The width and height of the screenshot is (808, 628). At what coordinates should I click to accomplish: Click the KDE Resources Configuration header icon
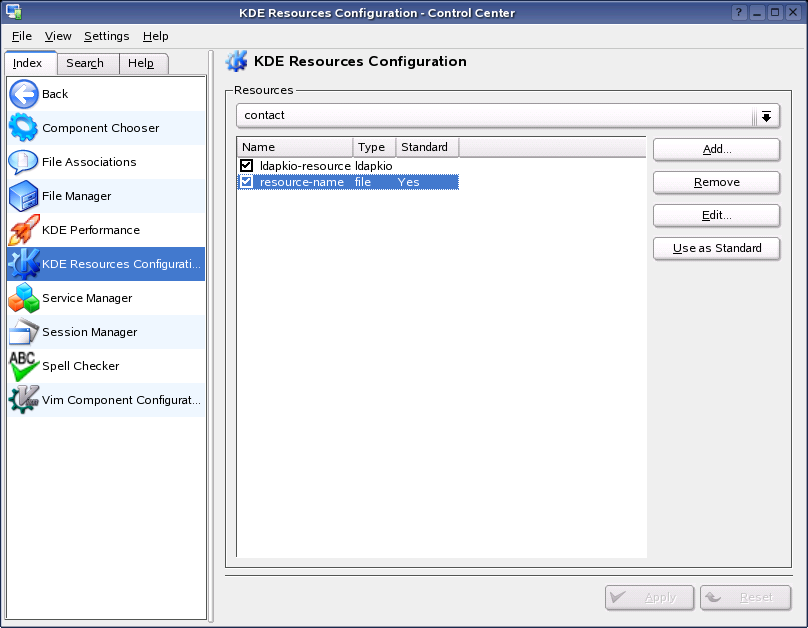tap(237, 61)
